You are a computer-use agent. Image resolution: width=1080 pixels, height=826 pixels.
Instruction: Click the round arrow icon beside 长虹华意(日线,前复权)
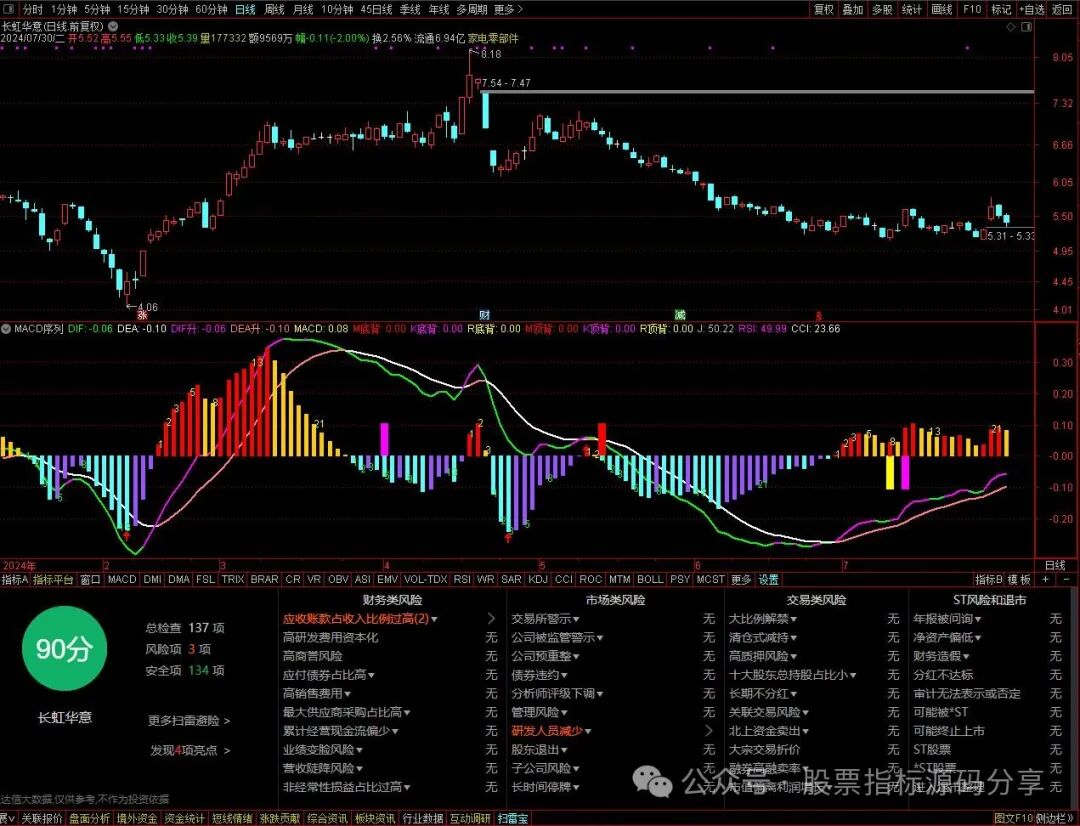113,27
